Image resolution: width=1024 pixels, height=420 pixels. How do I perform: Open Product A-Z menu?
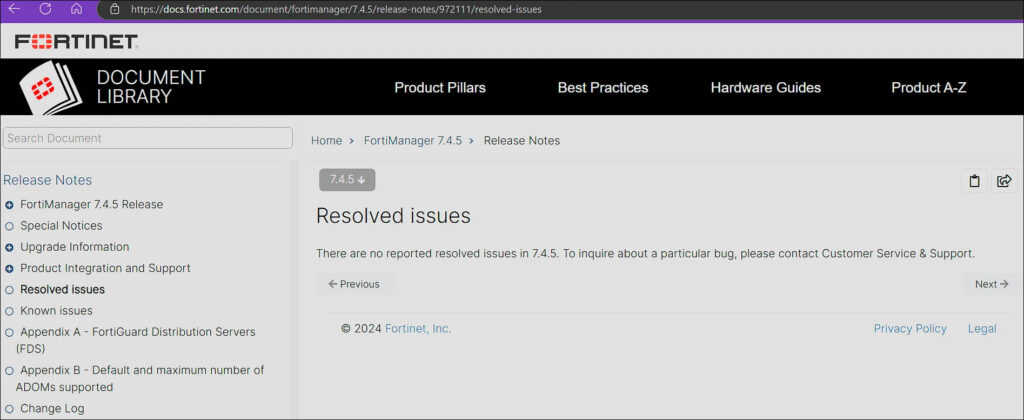[929, 88]
